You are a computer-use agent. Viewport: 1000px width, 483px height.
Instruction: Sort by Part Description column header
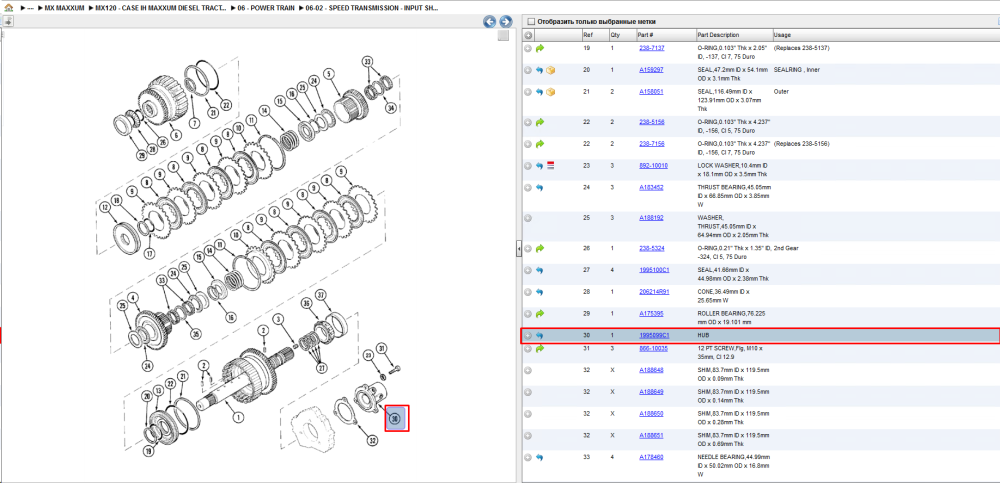click(x=717, y=35)
